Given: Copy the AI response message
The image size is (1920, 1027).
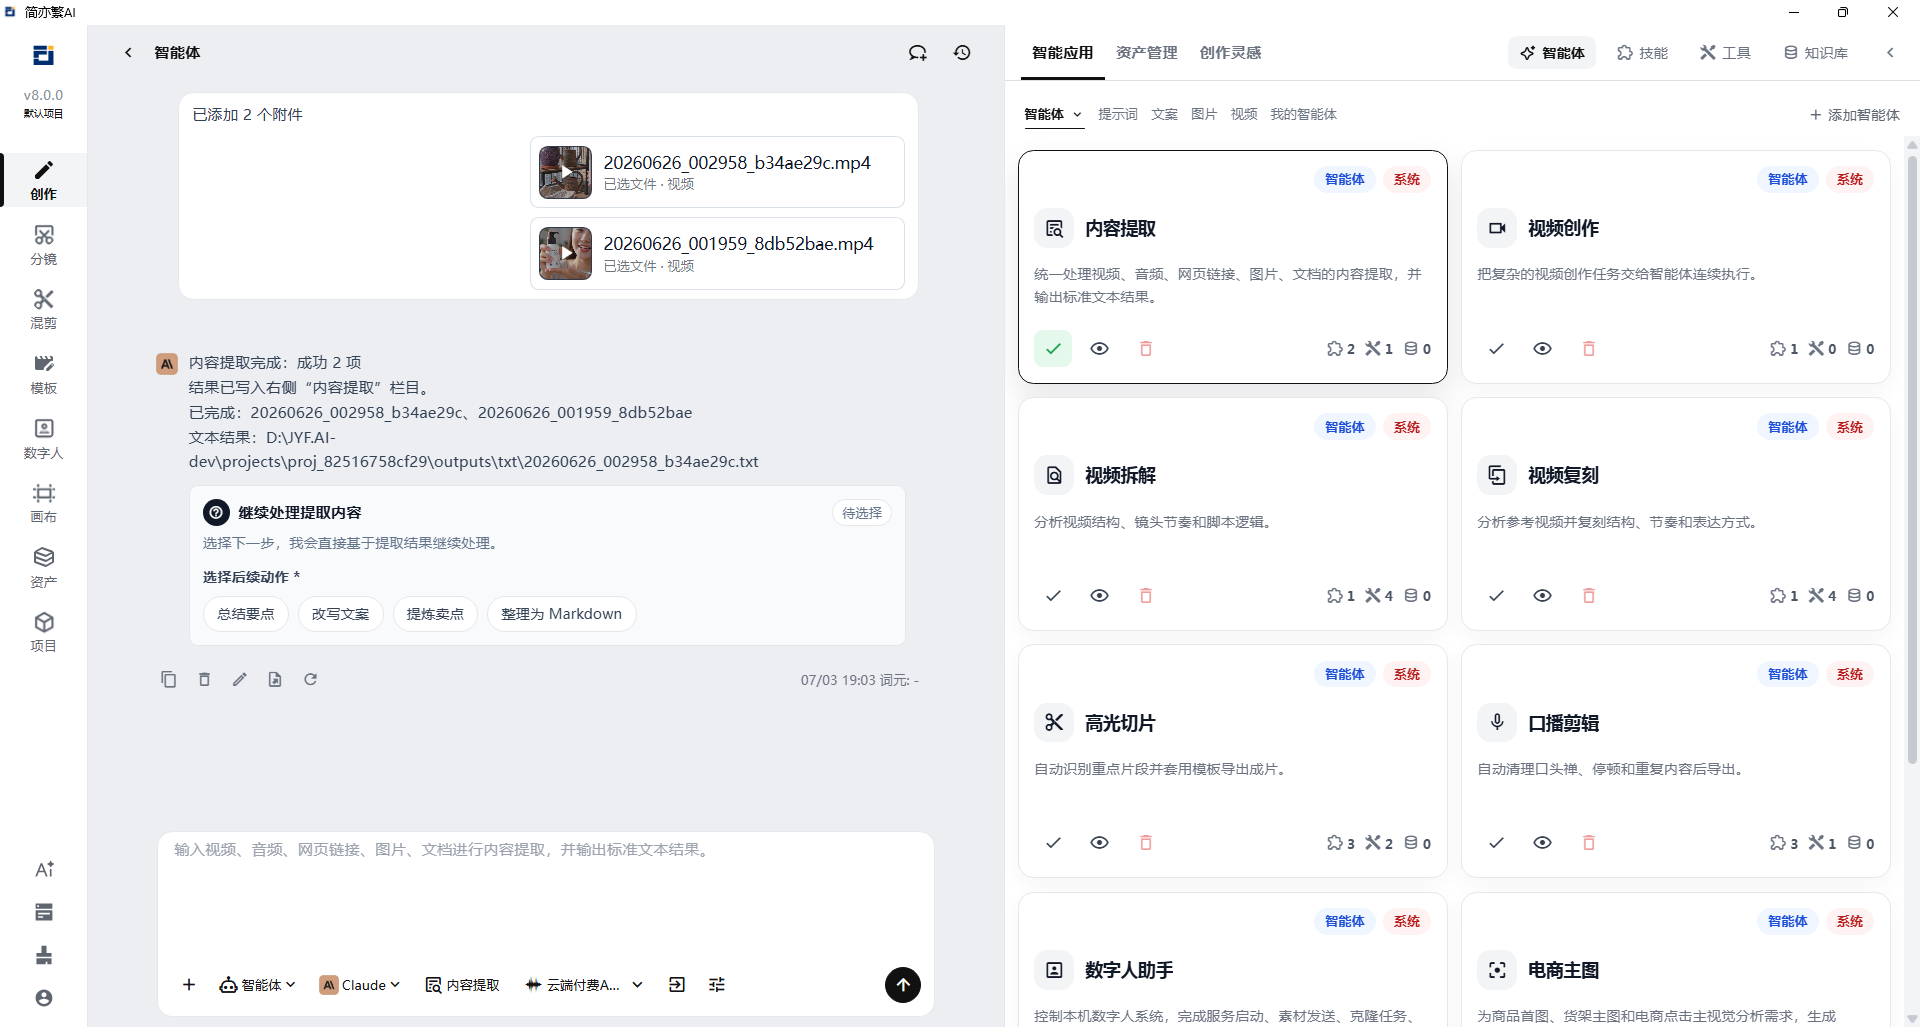Looking at the screenshot, I should (169, 680).
